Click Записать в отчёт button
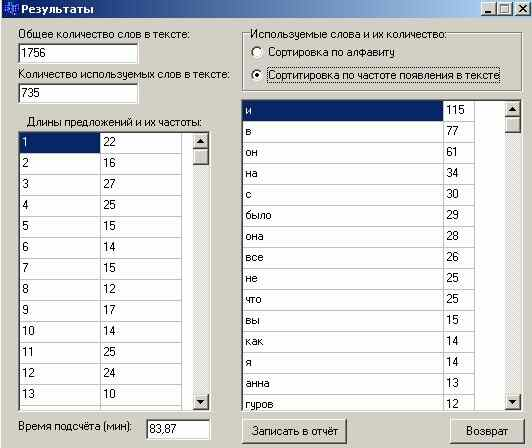 pos(294,431)
